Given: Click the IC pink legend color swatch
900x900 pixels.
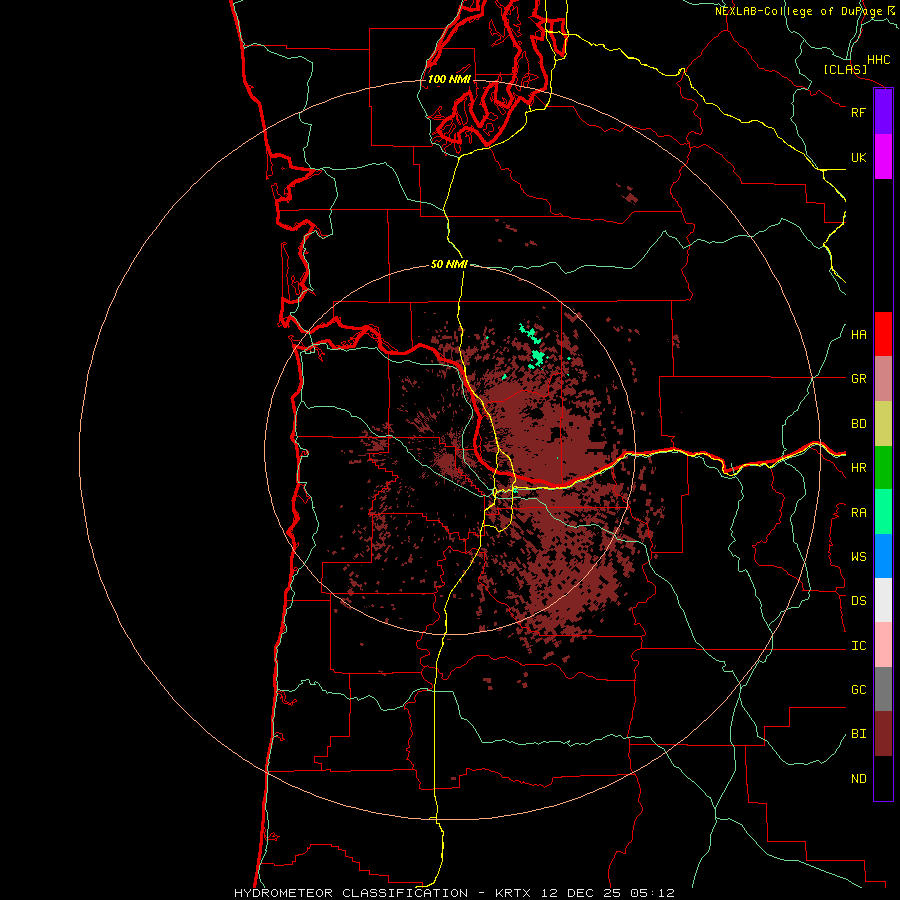Looking at the screenshot, I should click(883, 645).
